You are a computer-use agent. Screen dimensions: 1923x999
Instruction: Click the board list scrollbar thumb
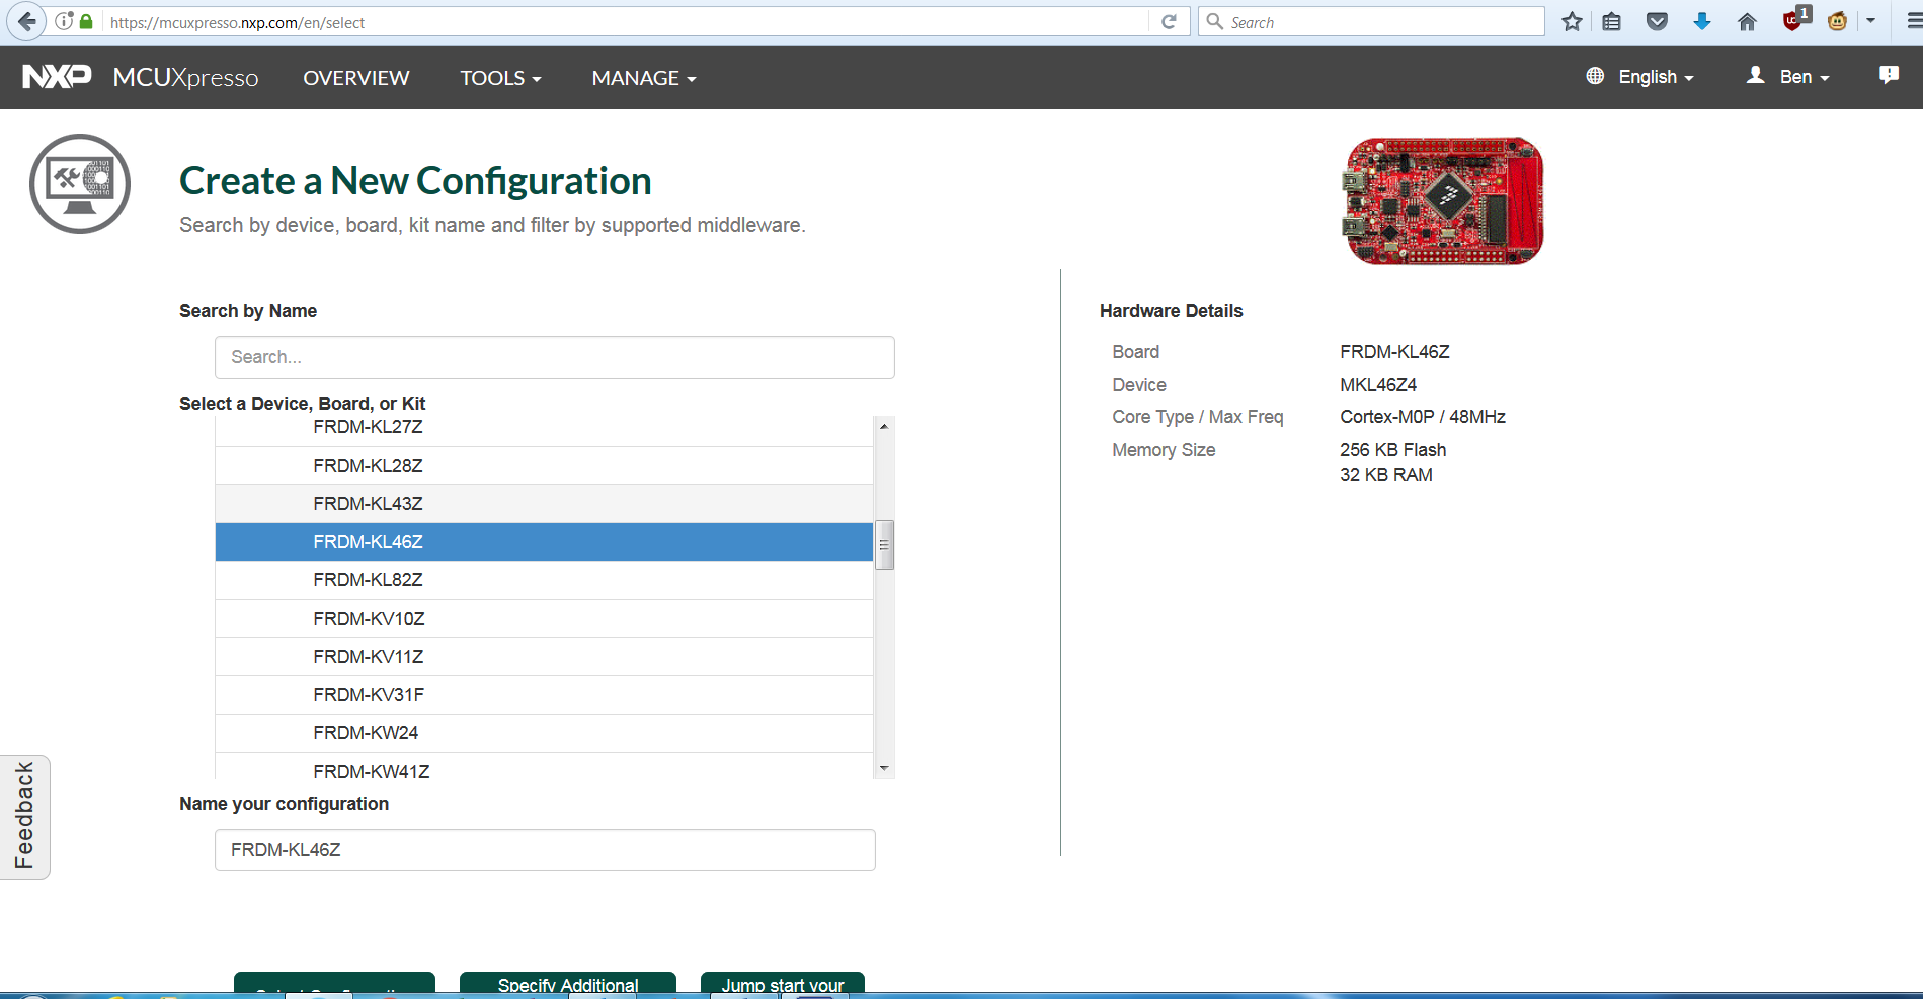[x=884, y=545]
